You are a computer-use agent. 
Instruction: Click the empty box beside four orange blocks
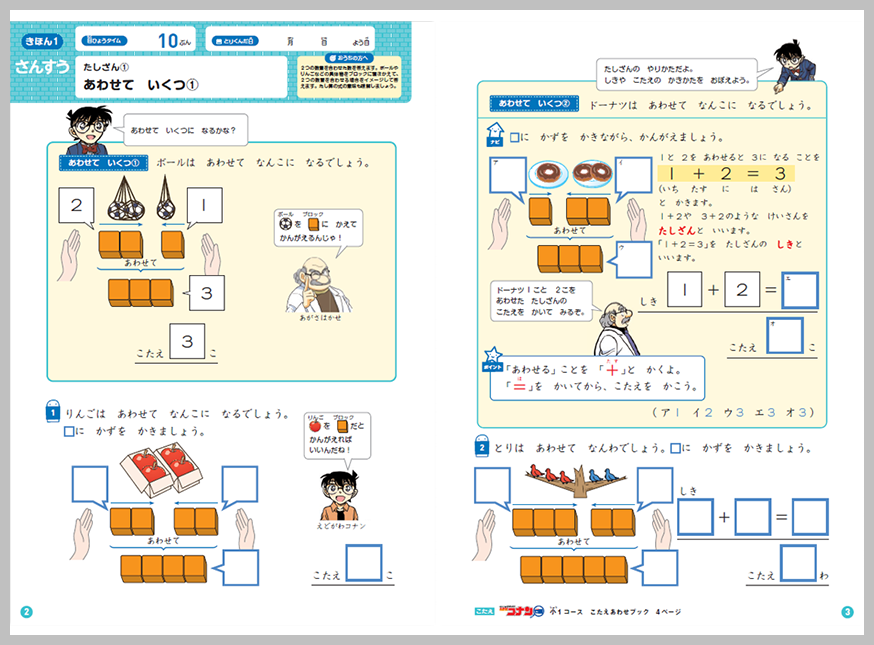[x=241, y=568]
